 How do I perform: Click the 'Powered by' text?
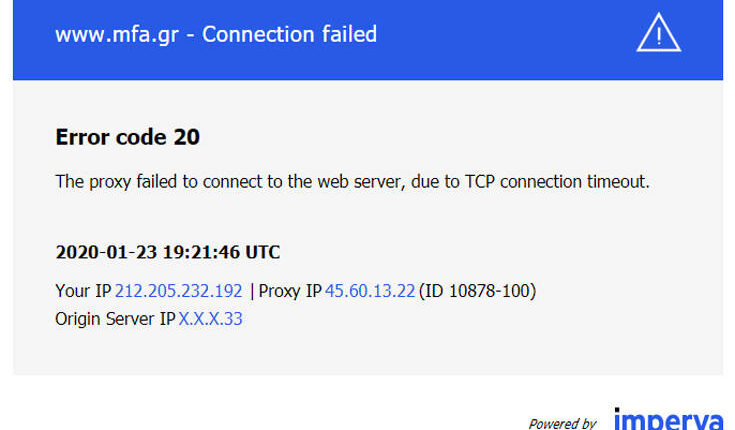tap(562, 423)
